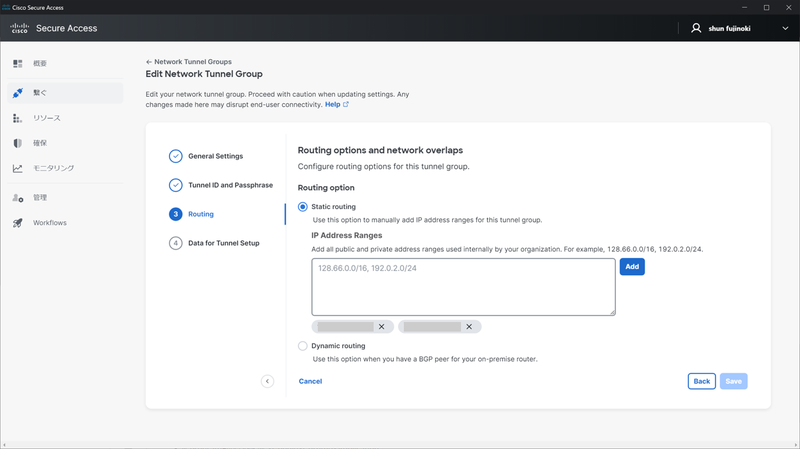Remove the second IP range chip

(469, 327)
